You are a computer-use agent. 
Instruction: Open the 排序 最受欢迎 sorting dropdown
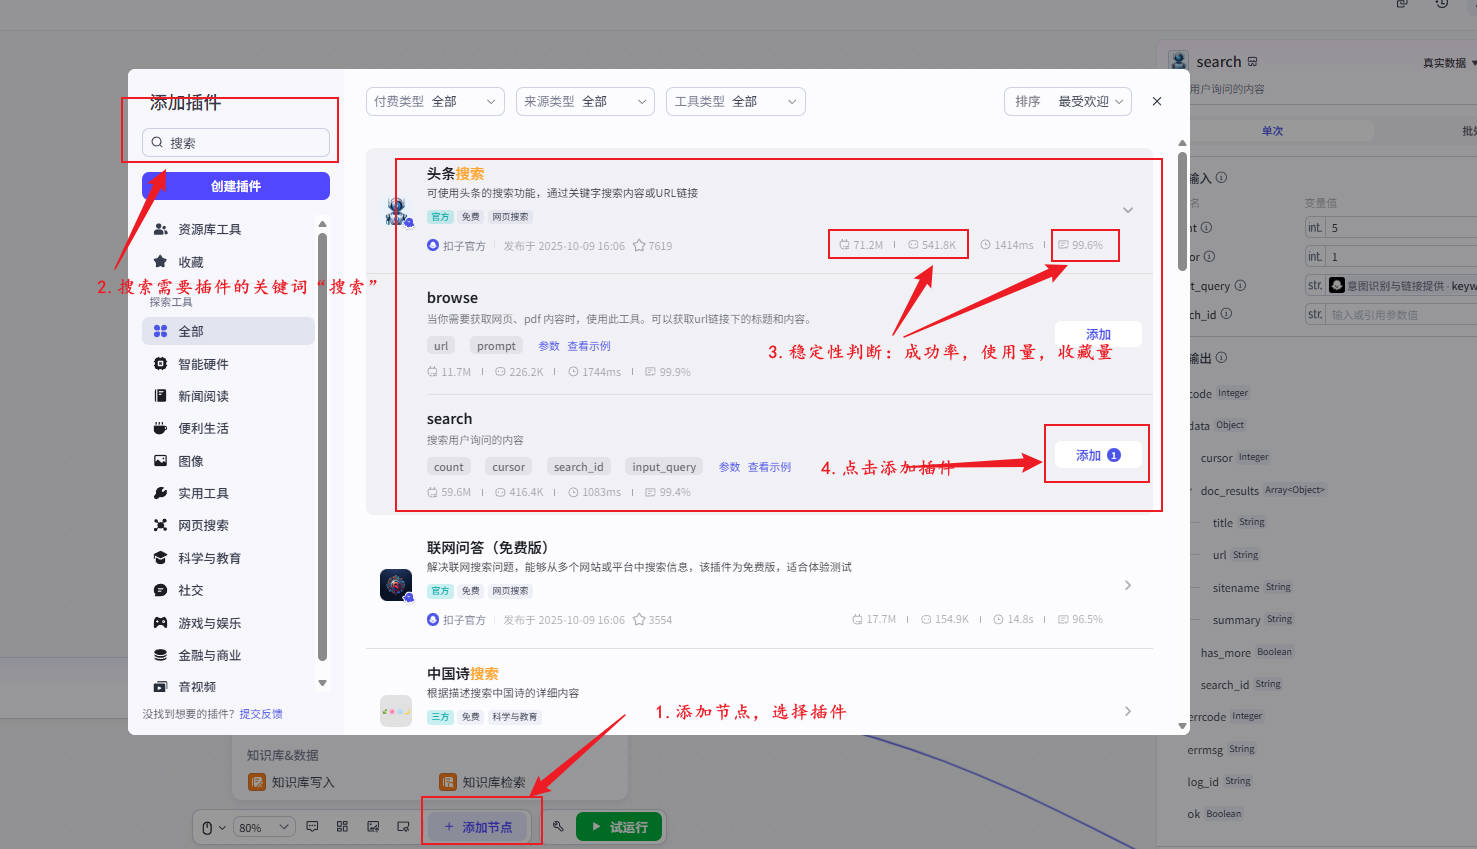[1067, 101]
